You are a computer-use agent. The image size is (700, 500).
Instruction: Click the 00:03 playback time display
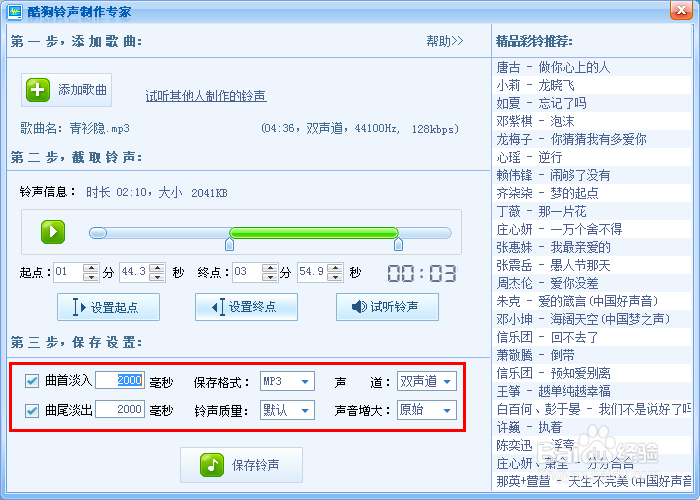pyautogui.click(x=421, y=273)
